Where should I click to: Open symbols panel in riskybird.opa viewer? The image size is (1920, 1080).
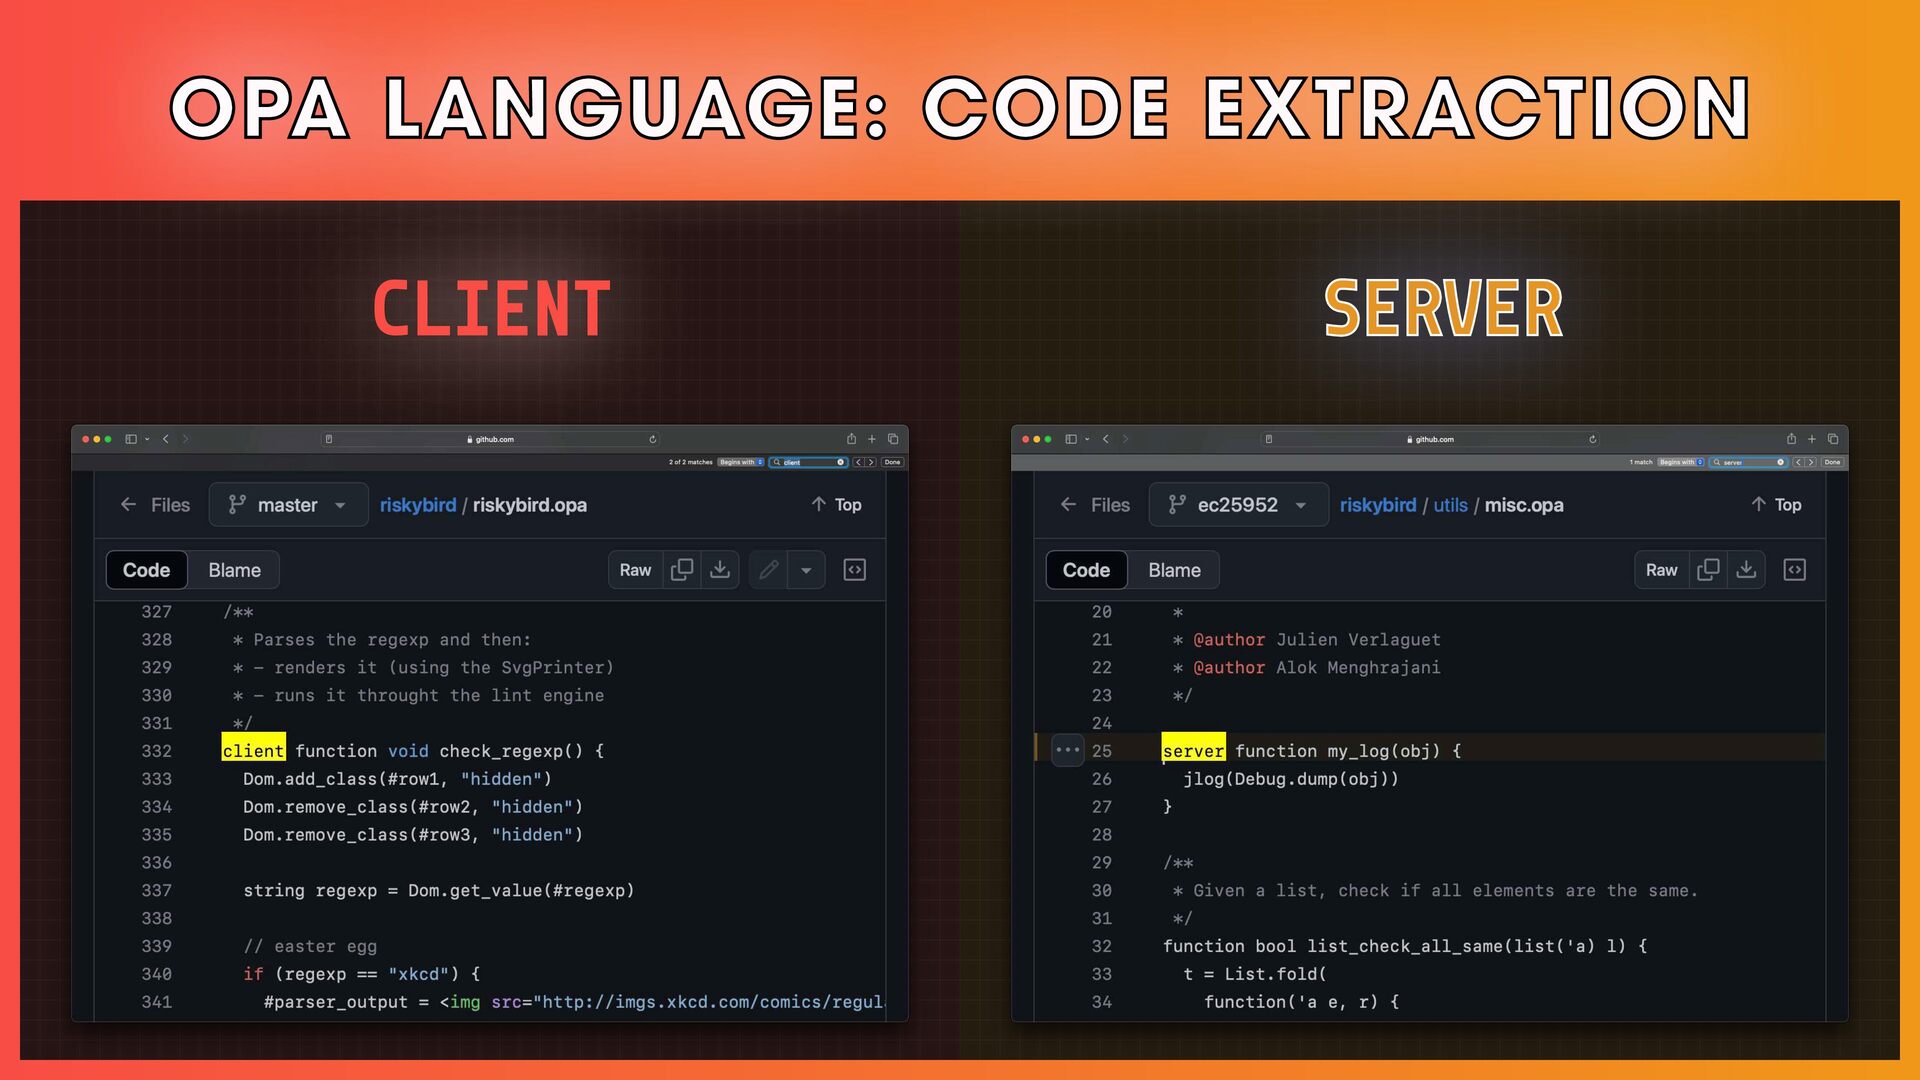tap(855, 570)
